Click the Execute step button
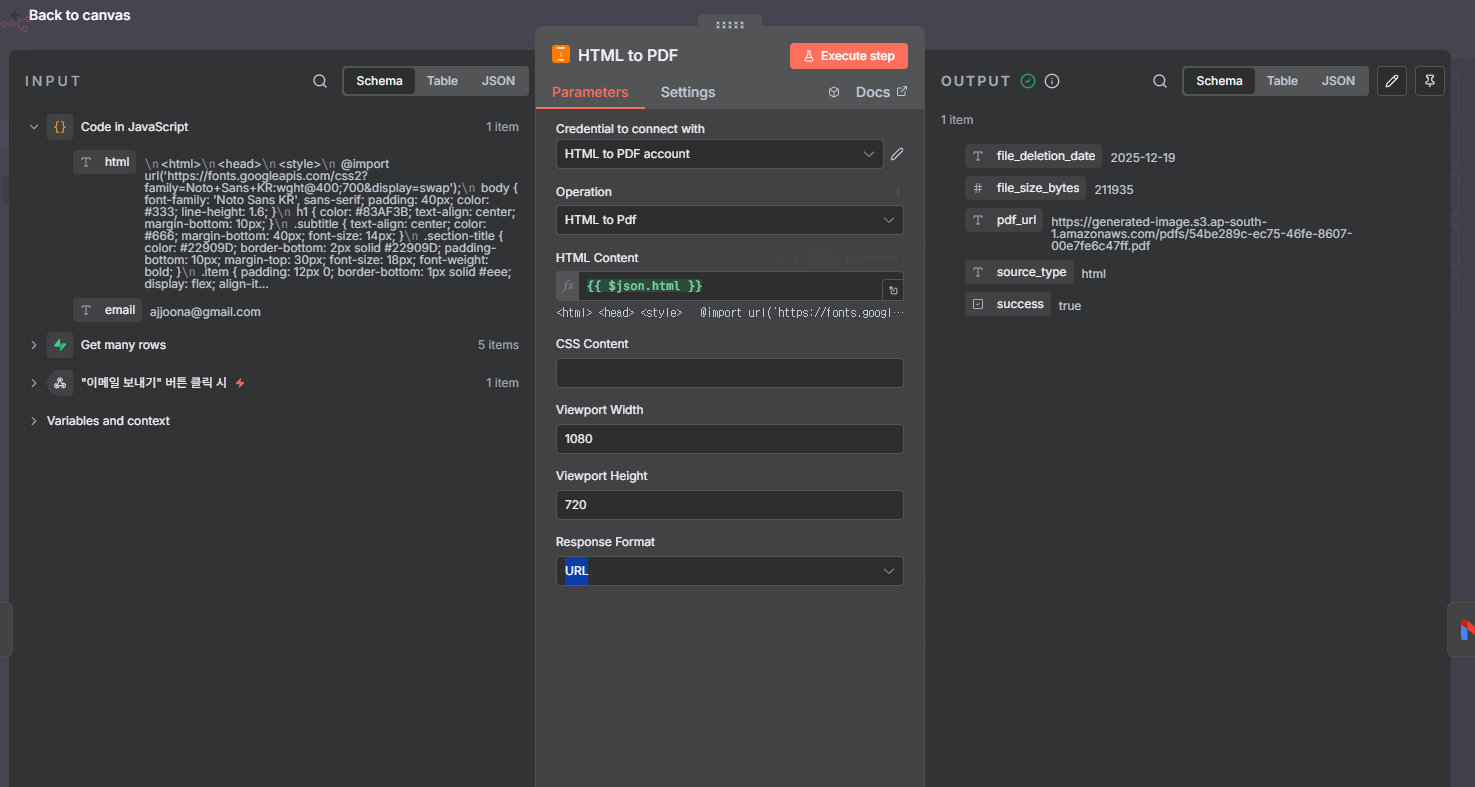The height and width of the screenshot is (787, 1475). (848, 56)
